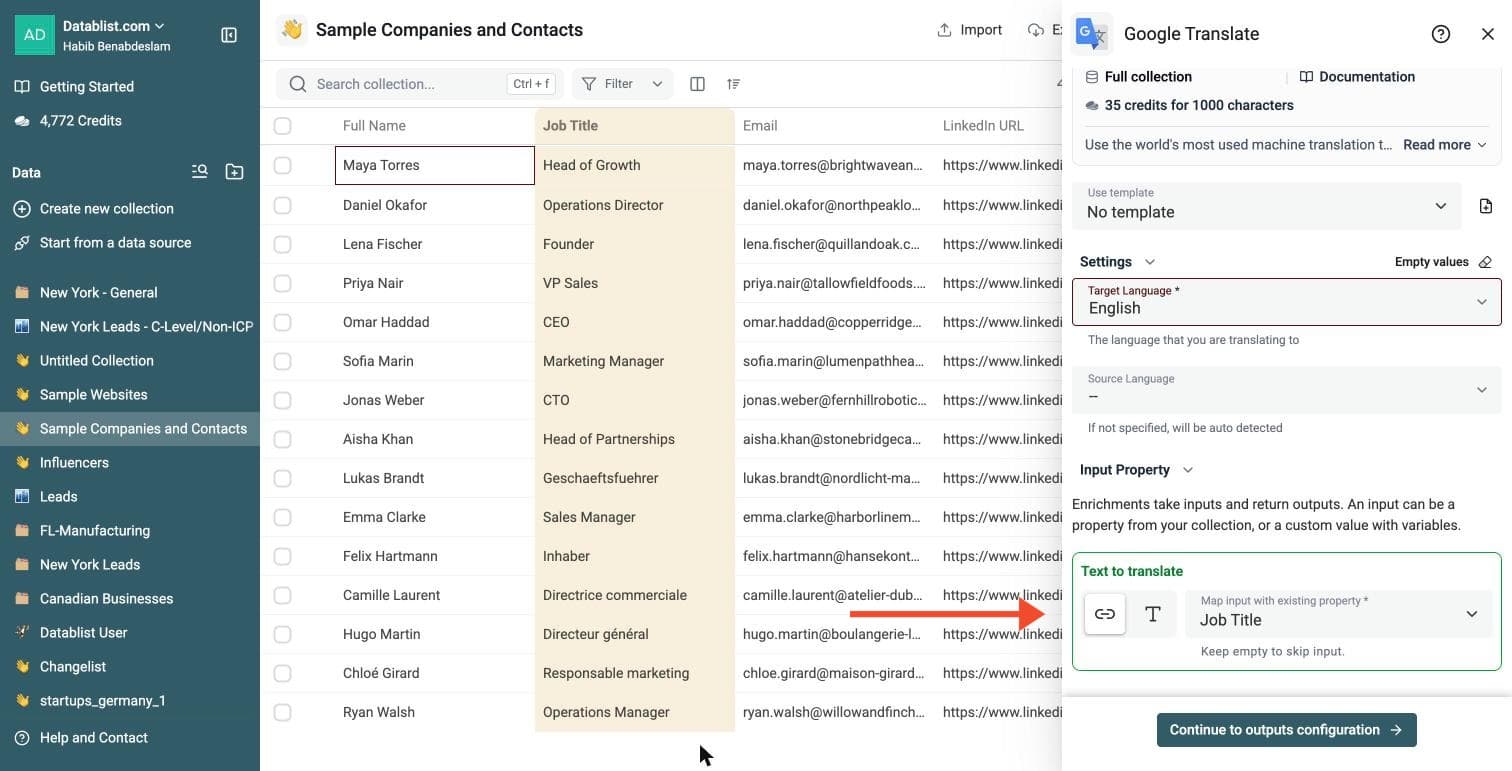Expand Read more description

tap(1445, 145)
